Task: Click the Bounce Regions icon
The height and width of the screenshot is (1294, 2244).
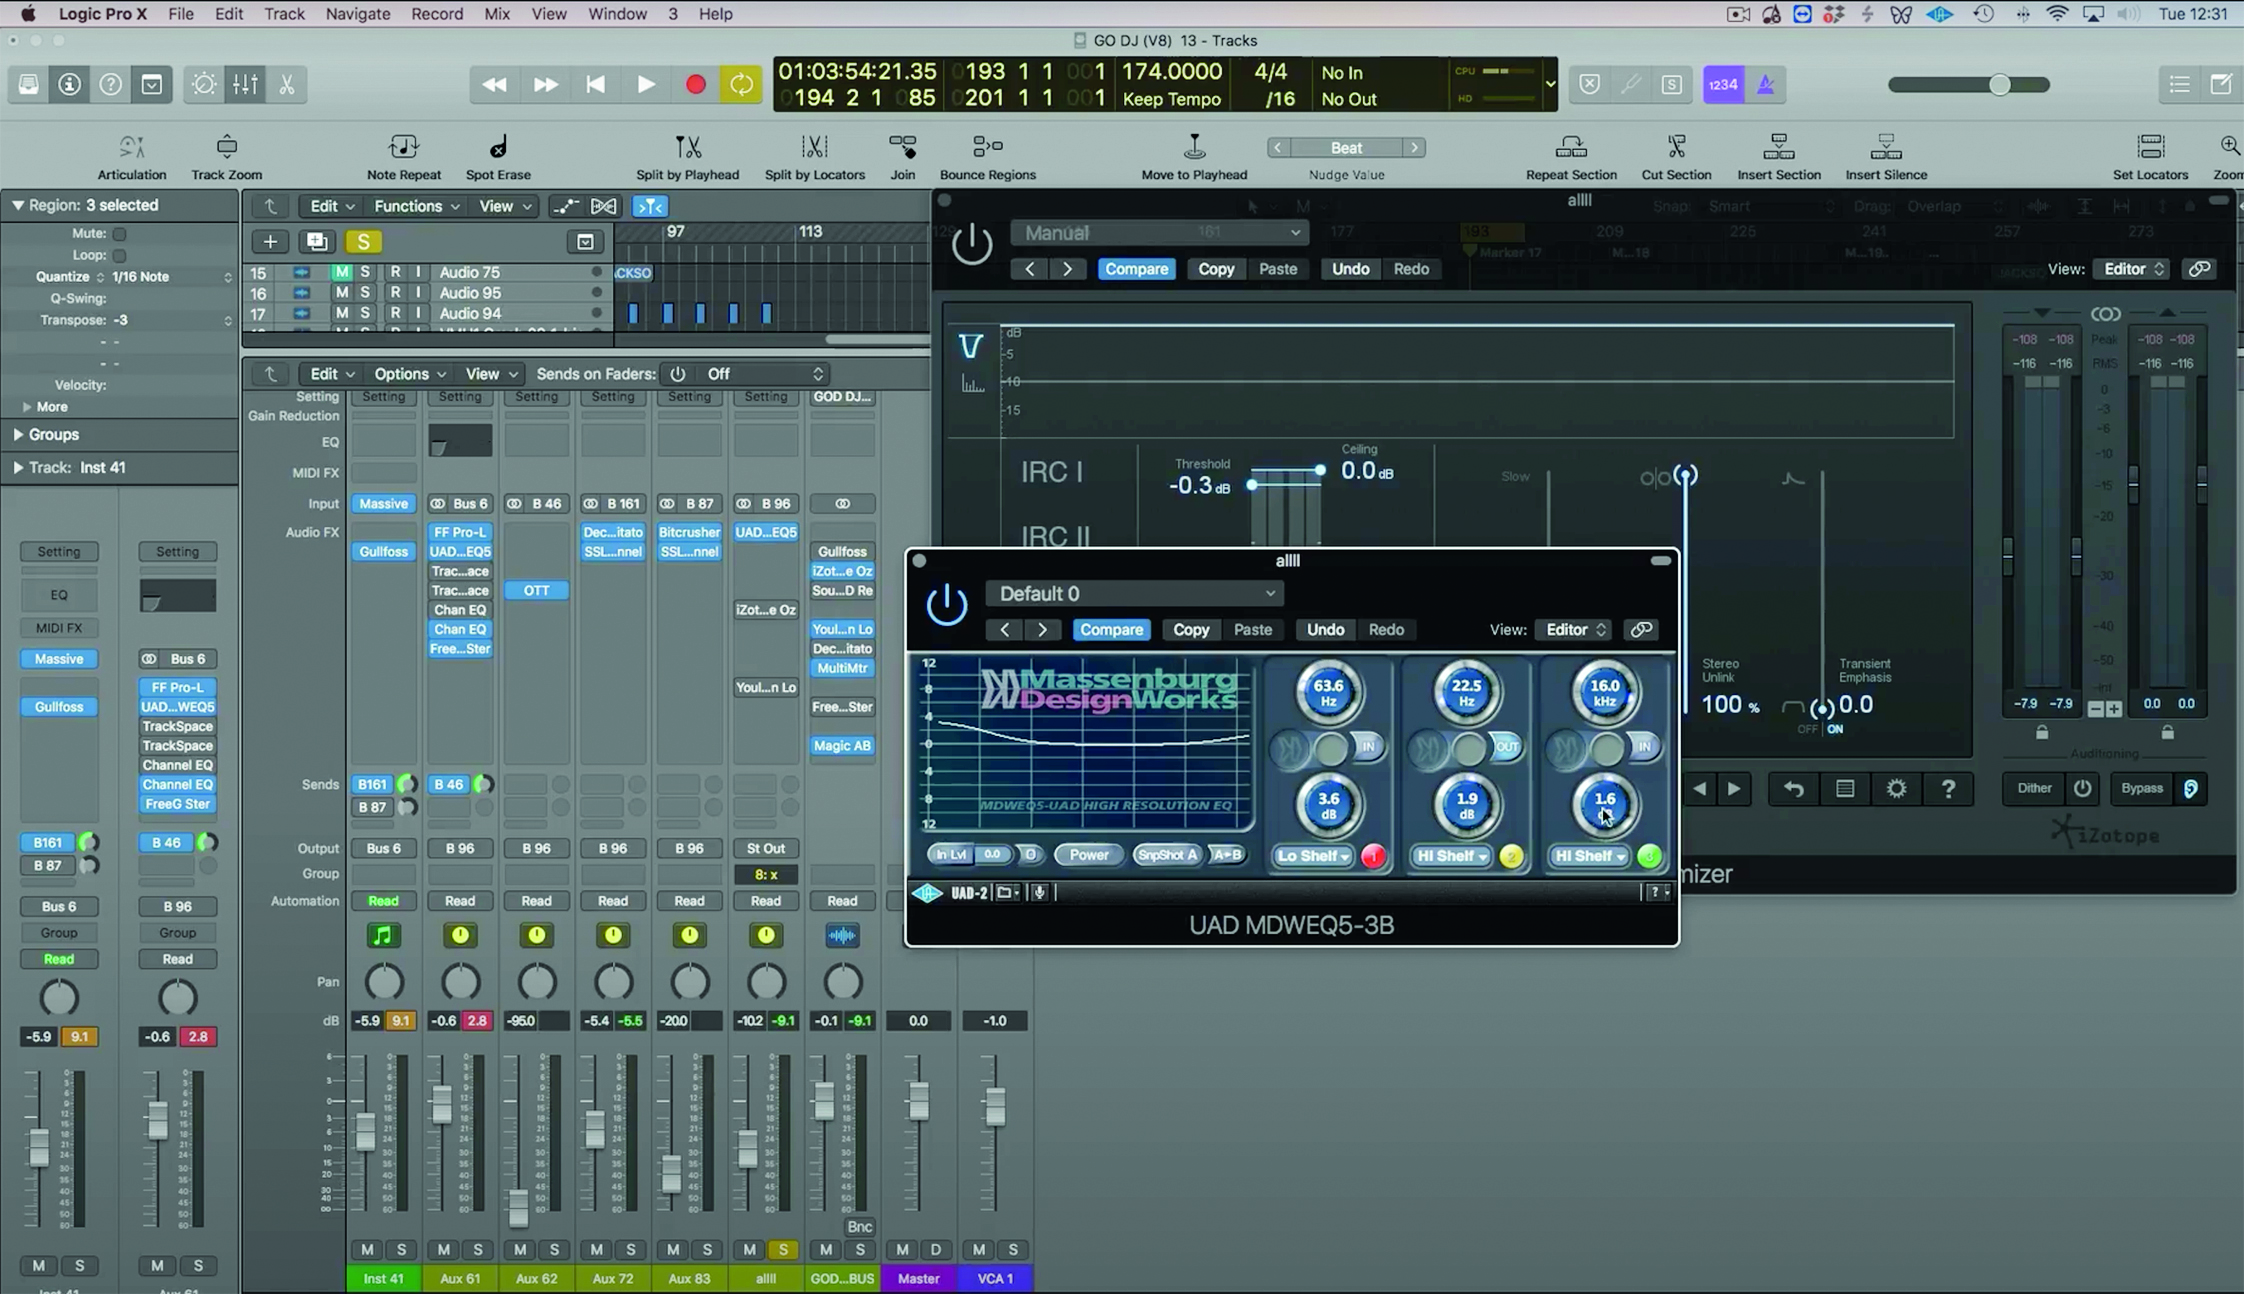Action: pyautogui.click(x=988, y=147)
